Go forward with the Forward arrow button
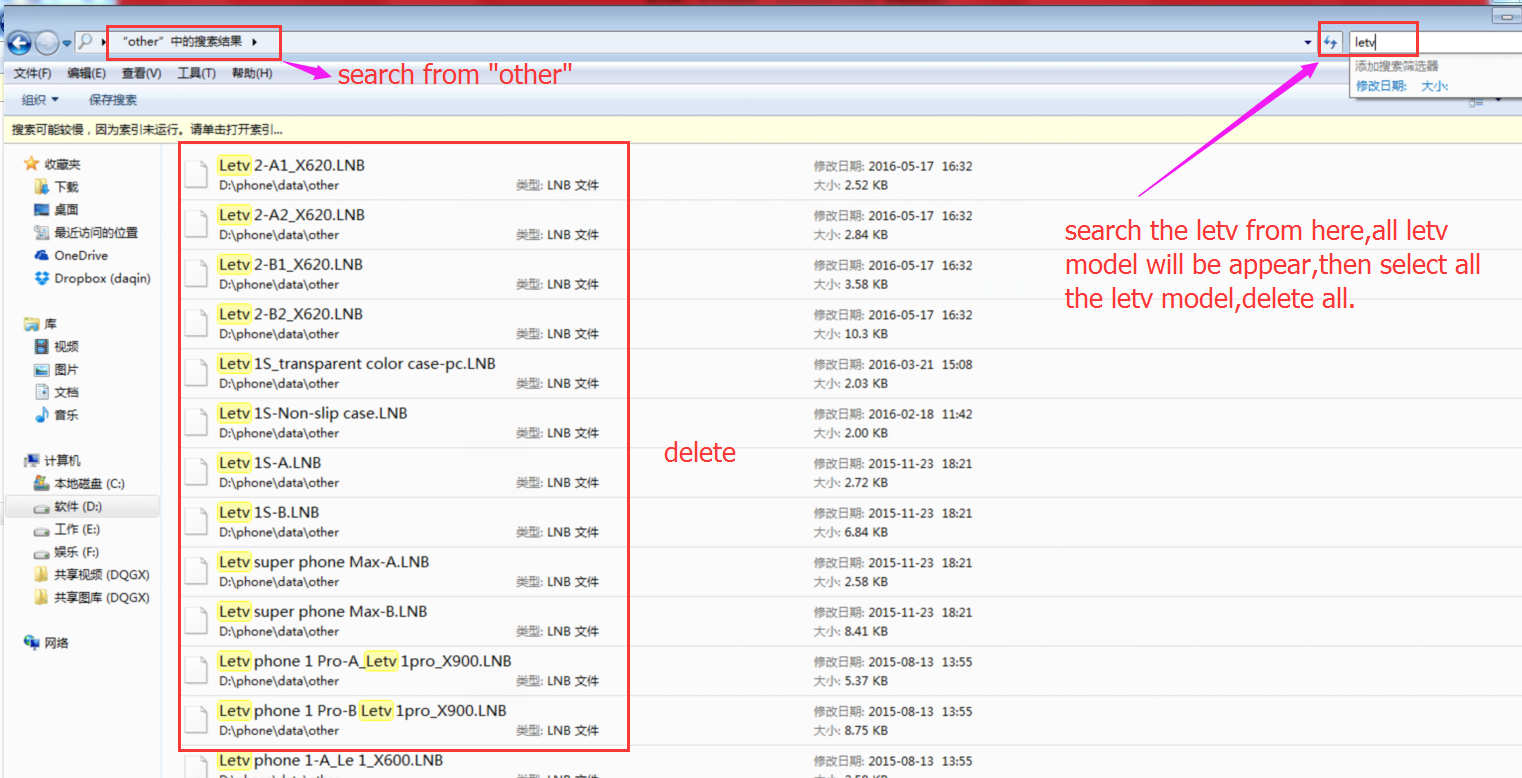 click(46, 43)
